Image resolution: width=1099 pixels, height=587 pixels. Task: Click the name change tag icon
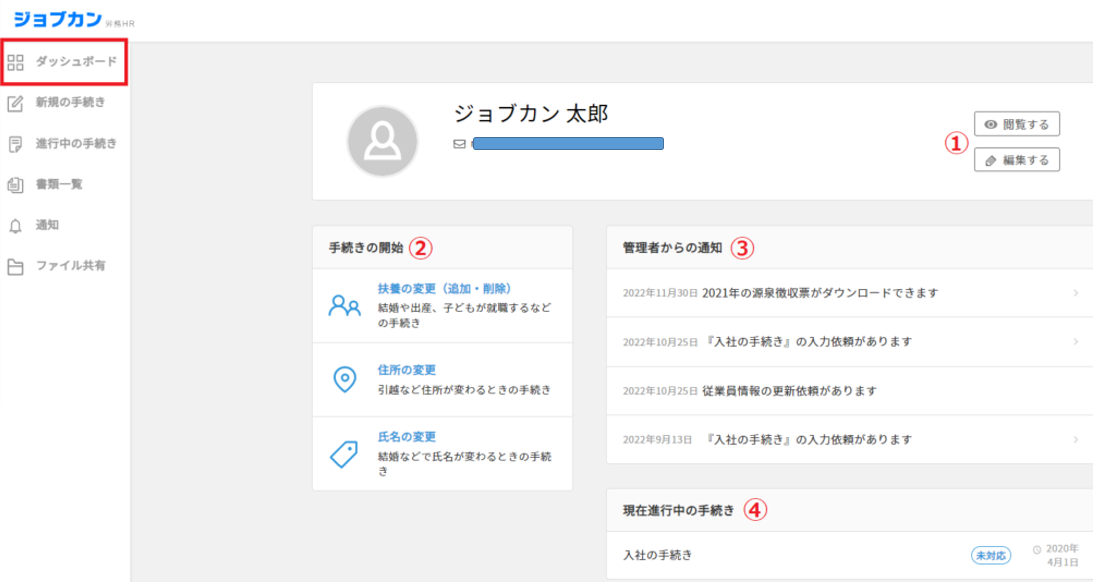tap(344, 453)
